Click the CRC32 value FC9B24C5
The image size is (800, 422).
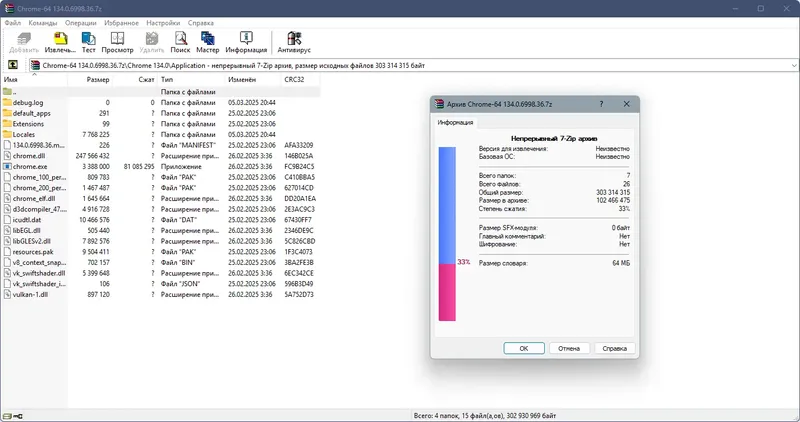[x=299, y=166]
